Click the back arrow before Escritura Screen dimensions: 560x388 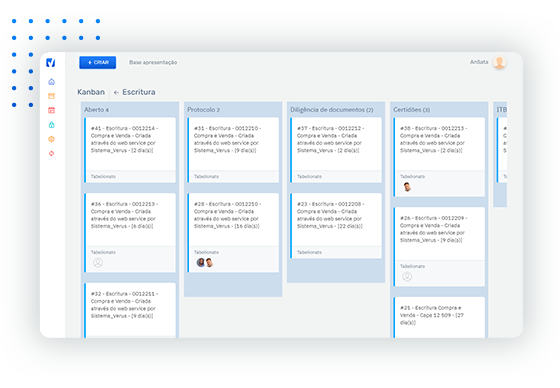(x=116, y=93)
